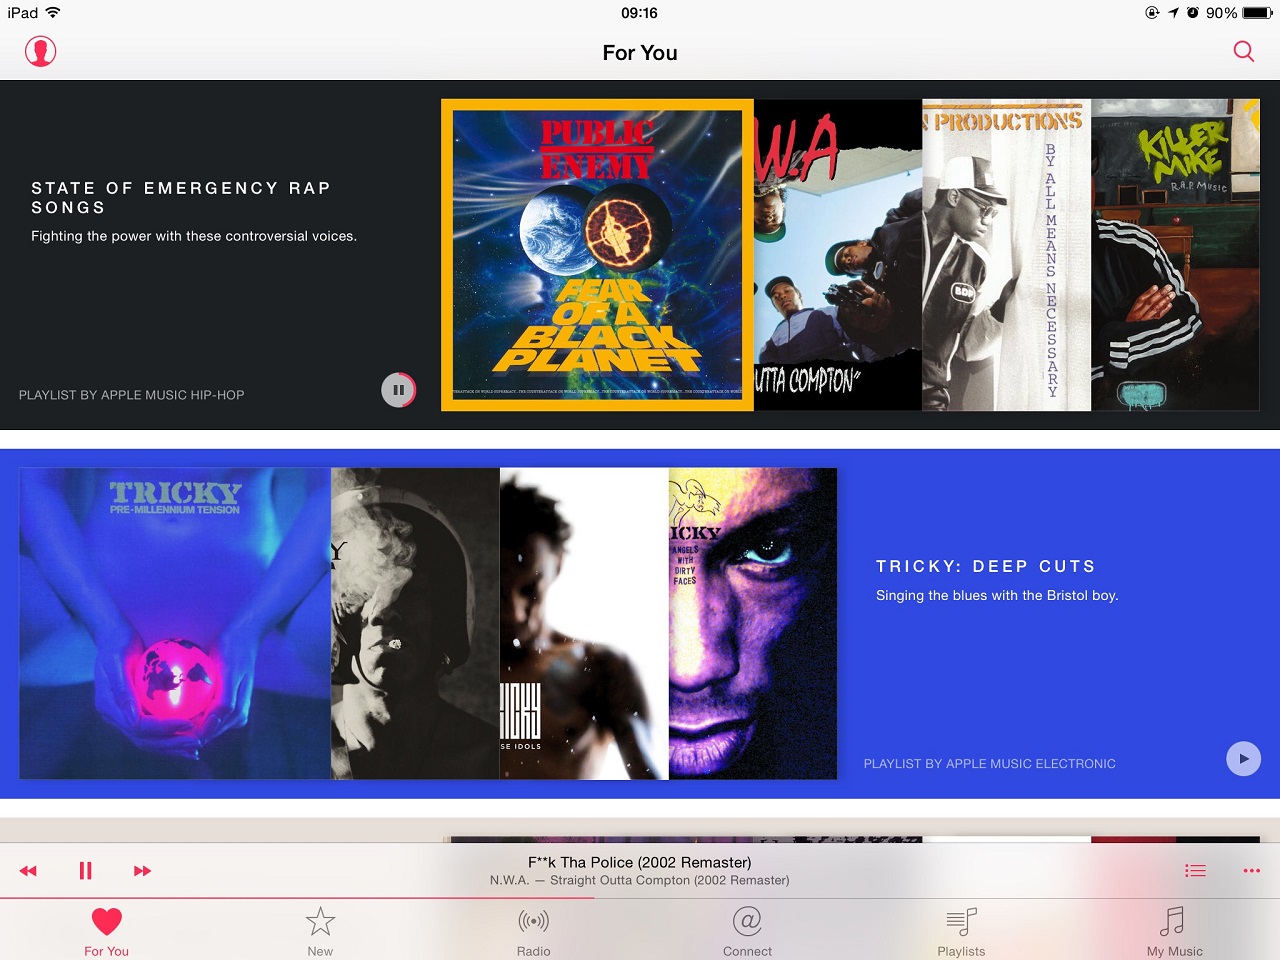Tap the battery indicator in status bar

coord(1257,13)
